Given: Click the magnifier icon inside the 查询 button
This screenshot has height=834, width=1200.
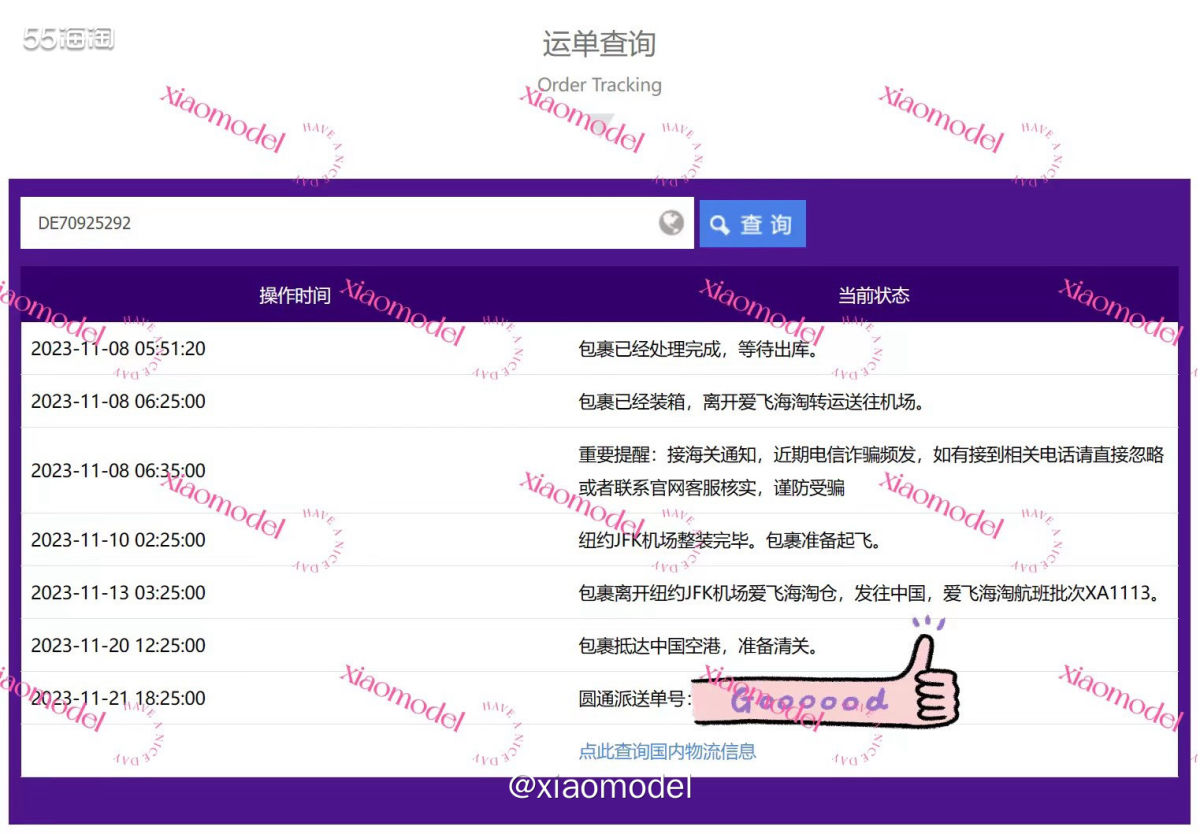Looking at the screenshot, I should (720, 224).
